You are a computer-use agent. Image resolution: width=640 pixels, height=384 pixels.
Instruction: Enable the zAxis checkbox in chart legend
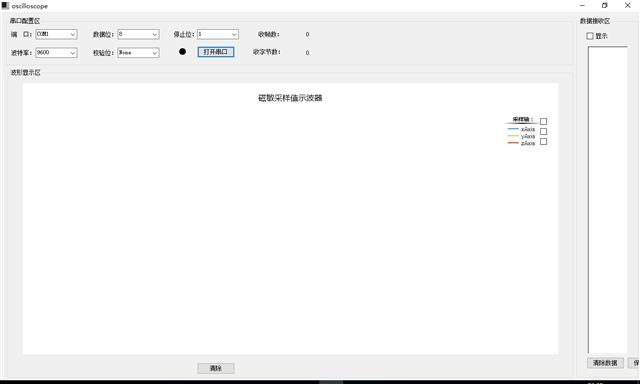(x=543, y=142)
